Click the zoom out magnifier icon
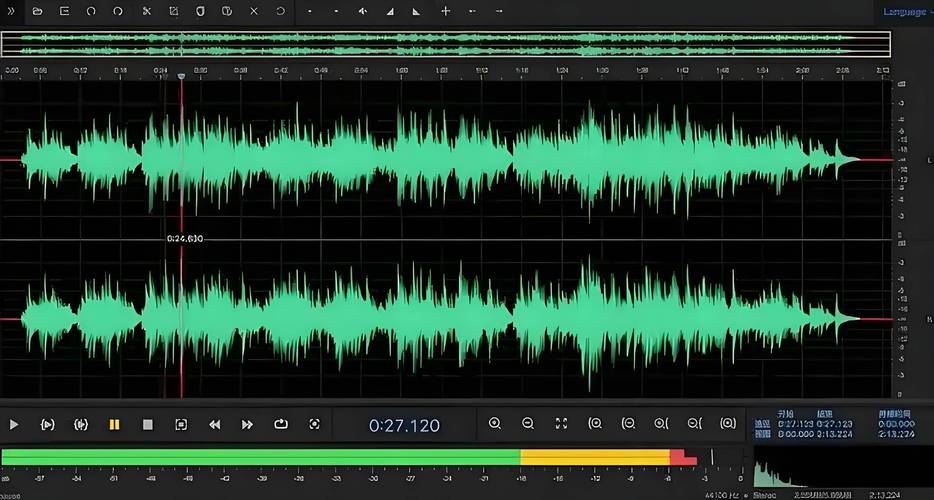The image size is (934, 500). [528, 423]
